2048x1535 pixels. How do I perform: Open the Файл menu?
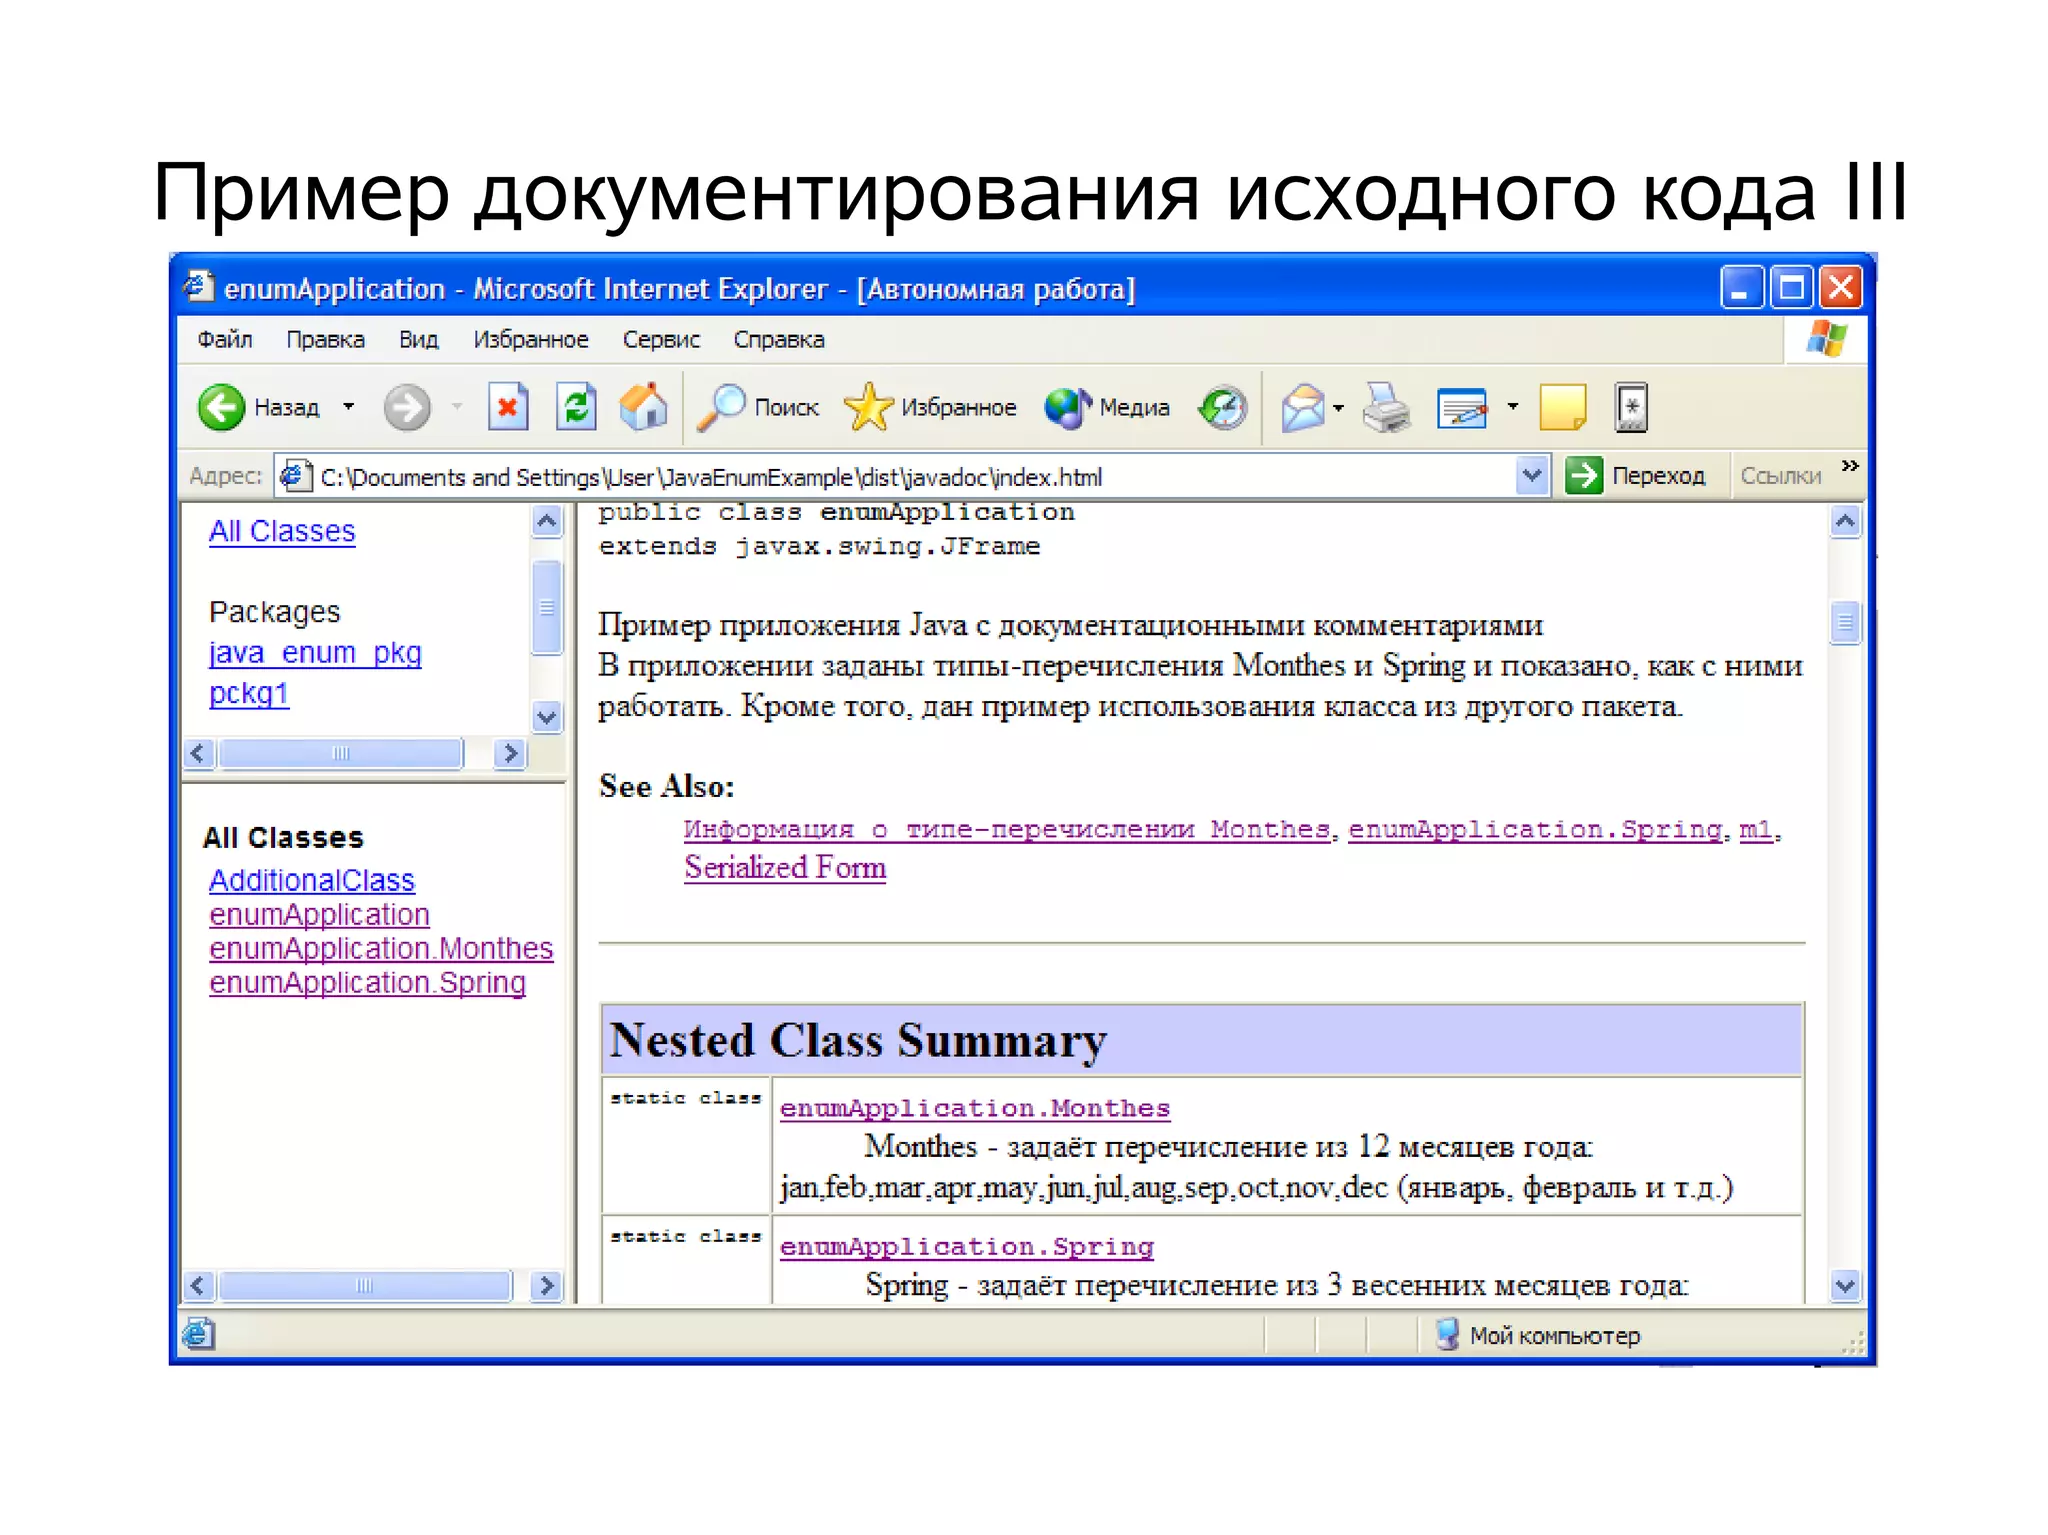(x=224, y=340)
